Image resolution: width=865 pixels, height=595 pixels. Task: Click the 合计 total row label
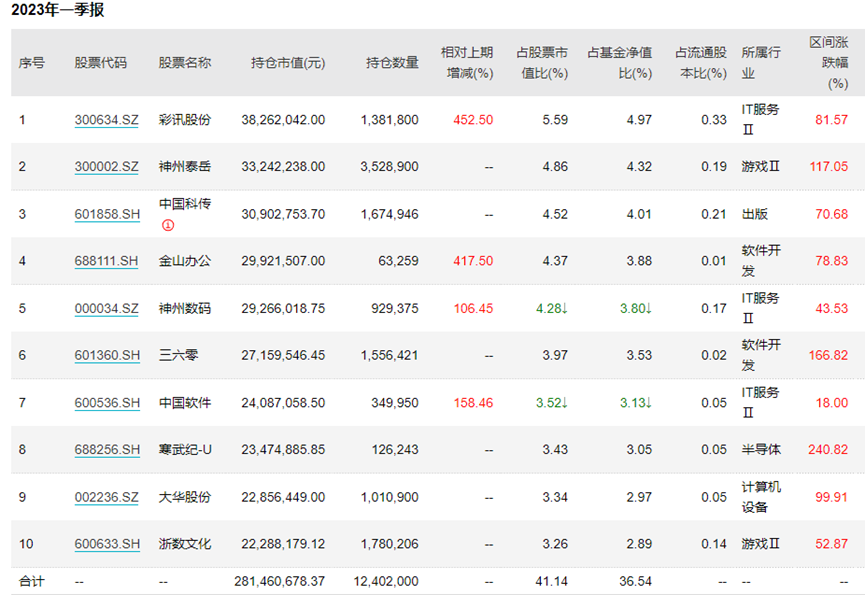31,581
